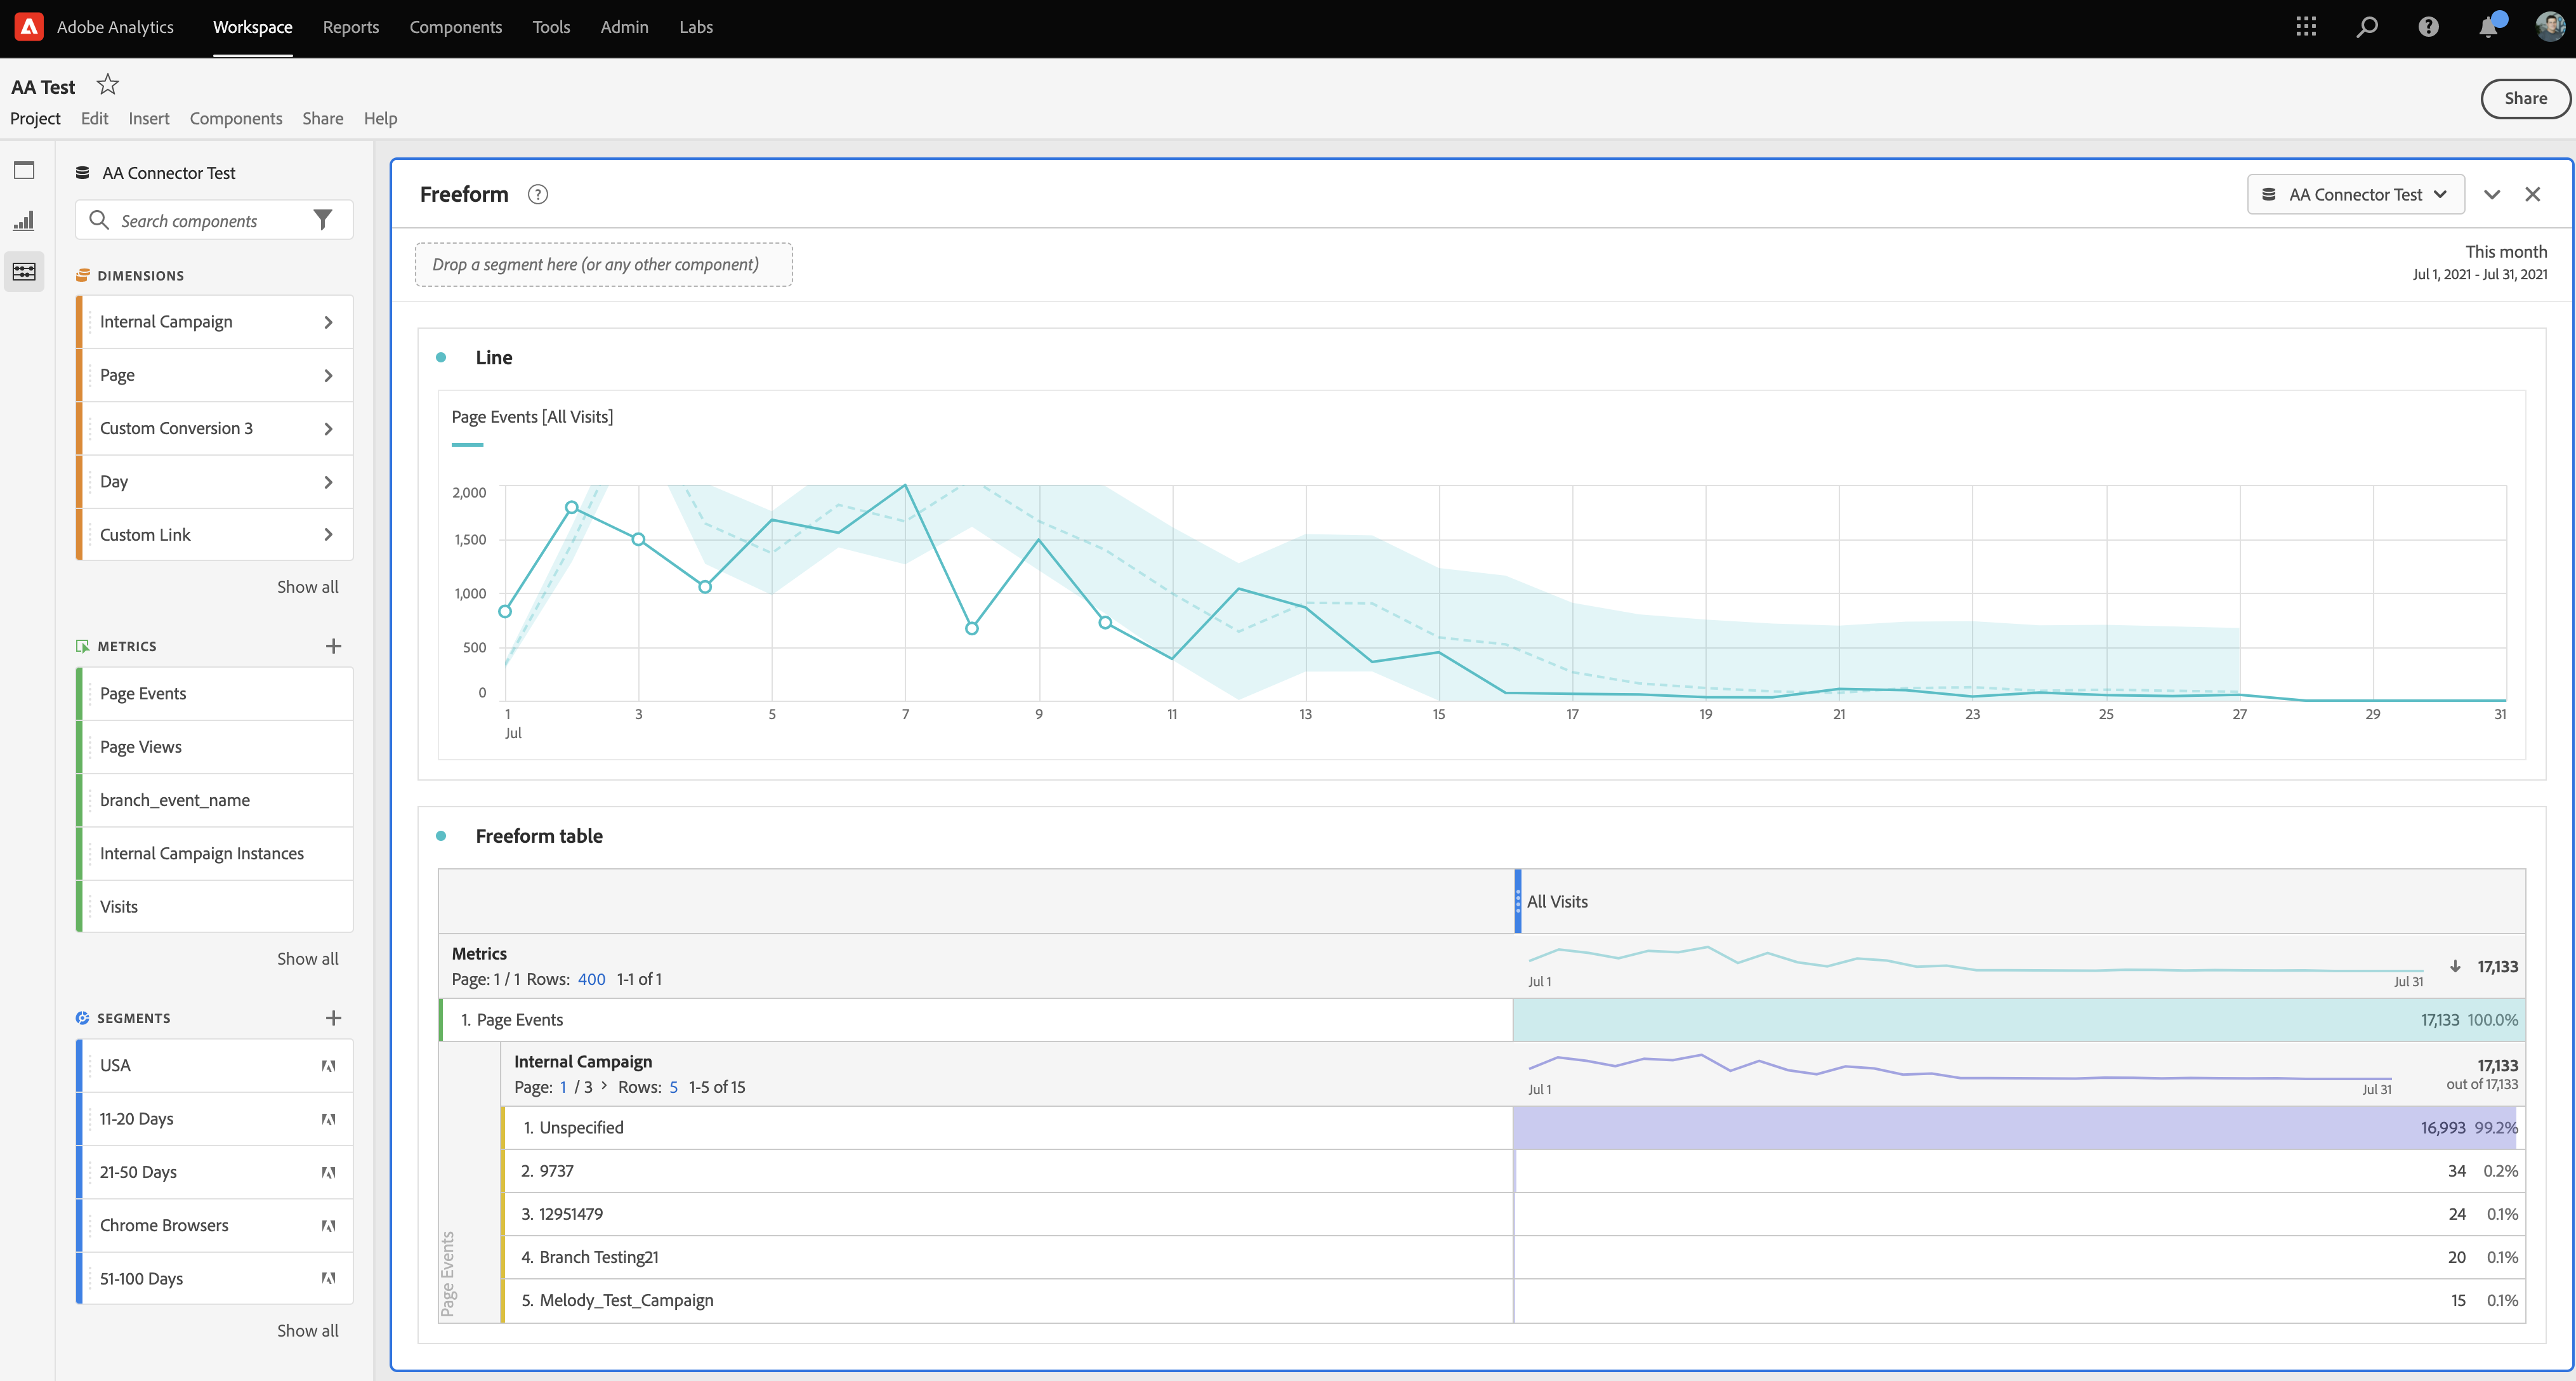Change Metrics rows count 400
This screenshot has width=2576, height=1381.
pyautogui.click(x=592, y=979)
